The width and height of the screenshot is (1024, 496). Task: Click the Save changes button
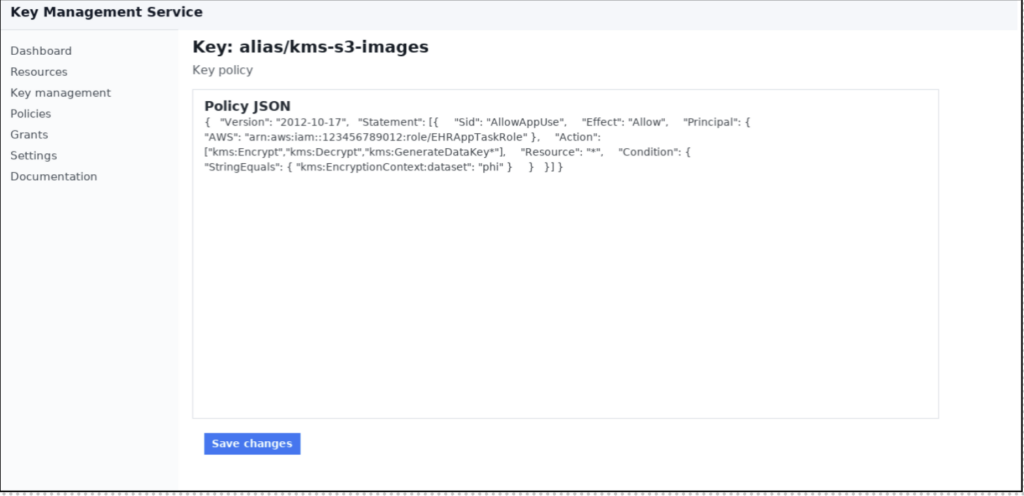tap(252, 444)
